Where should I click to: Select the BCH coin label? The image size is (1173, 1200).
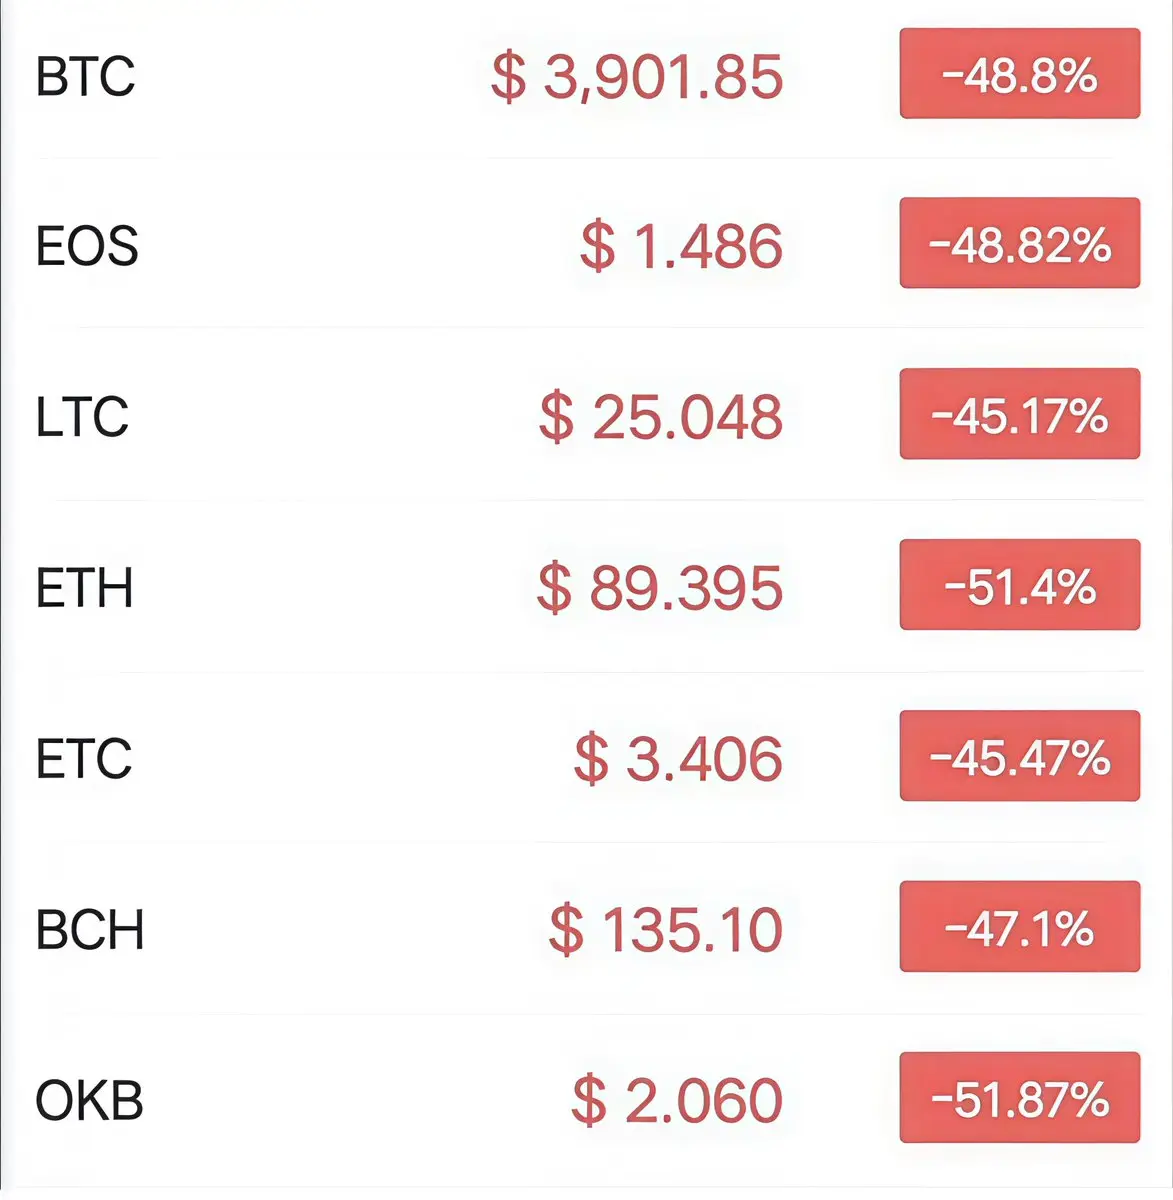pyautogui.click(x=90, y=929)
